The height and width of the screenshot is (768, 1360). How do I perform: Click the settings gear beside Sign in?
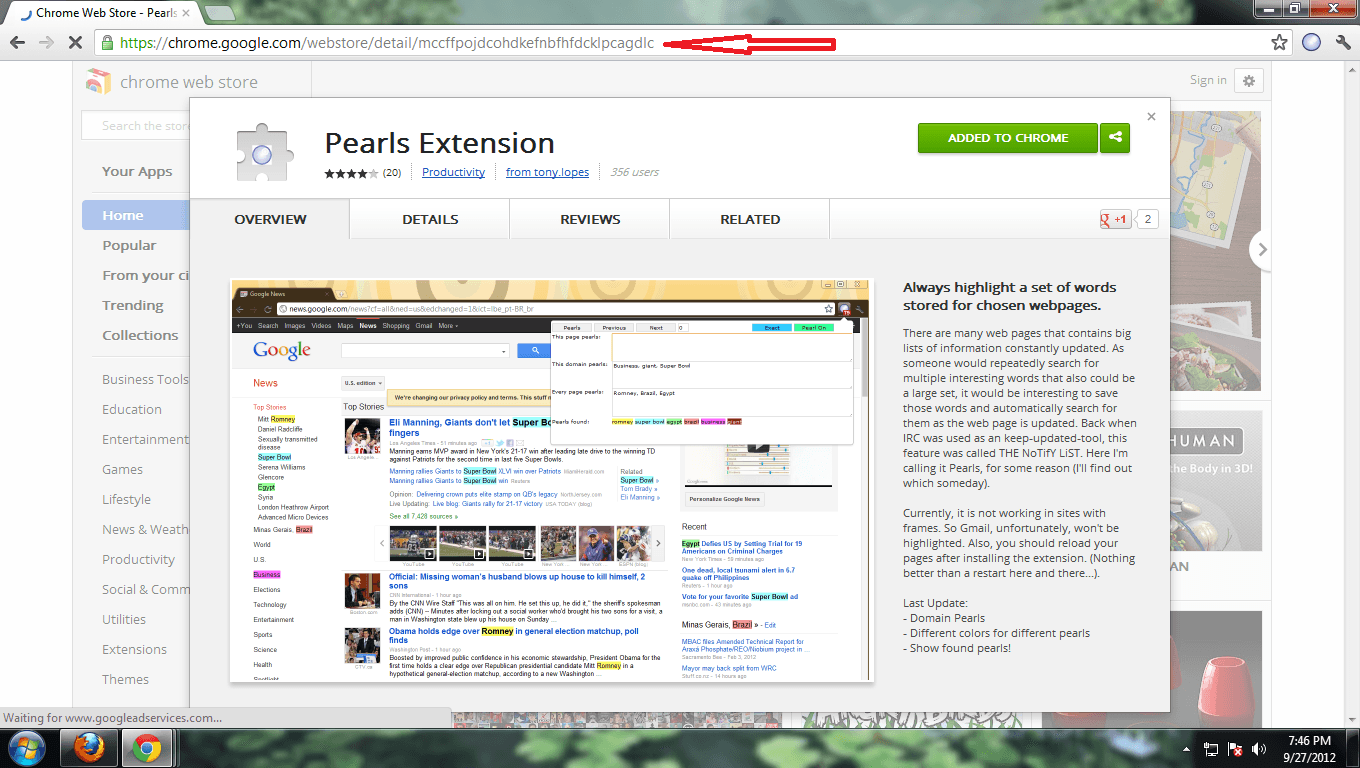1248,80
